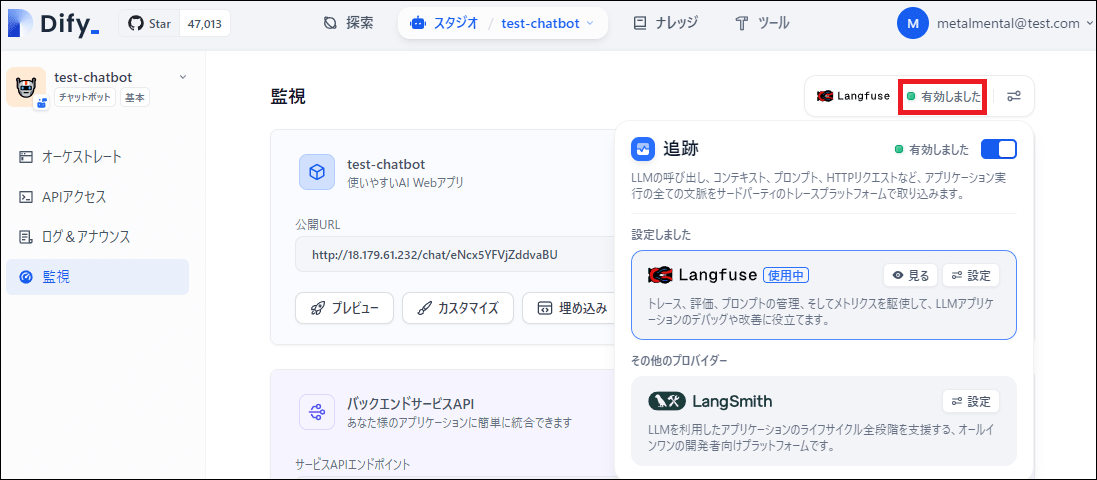Toggle the 追跡 tracing switch off

[x=998, y=150]
